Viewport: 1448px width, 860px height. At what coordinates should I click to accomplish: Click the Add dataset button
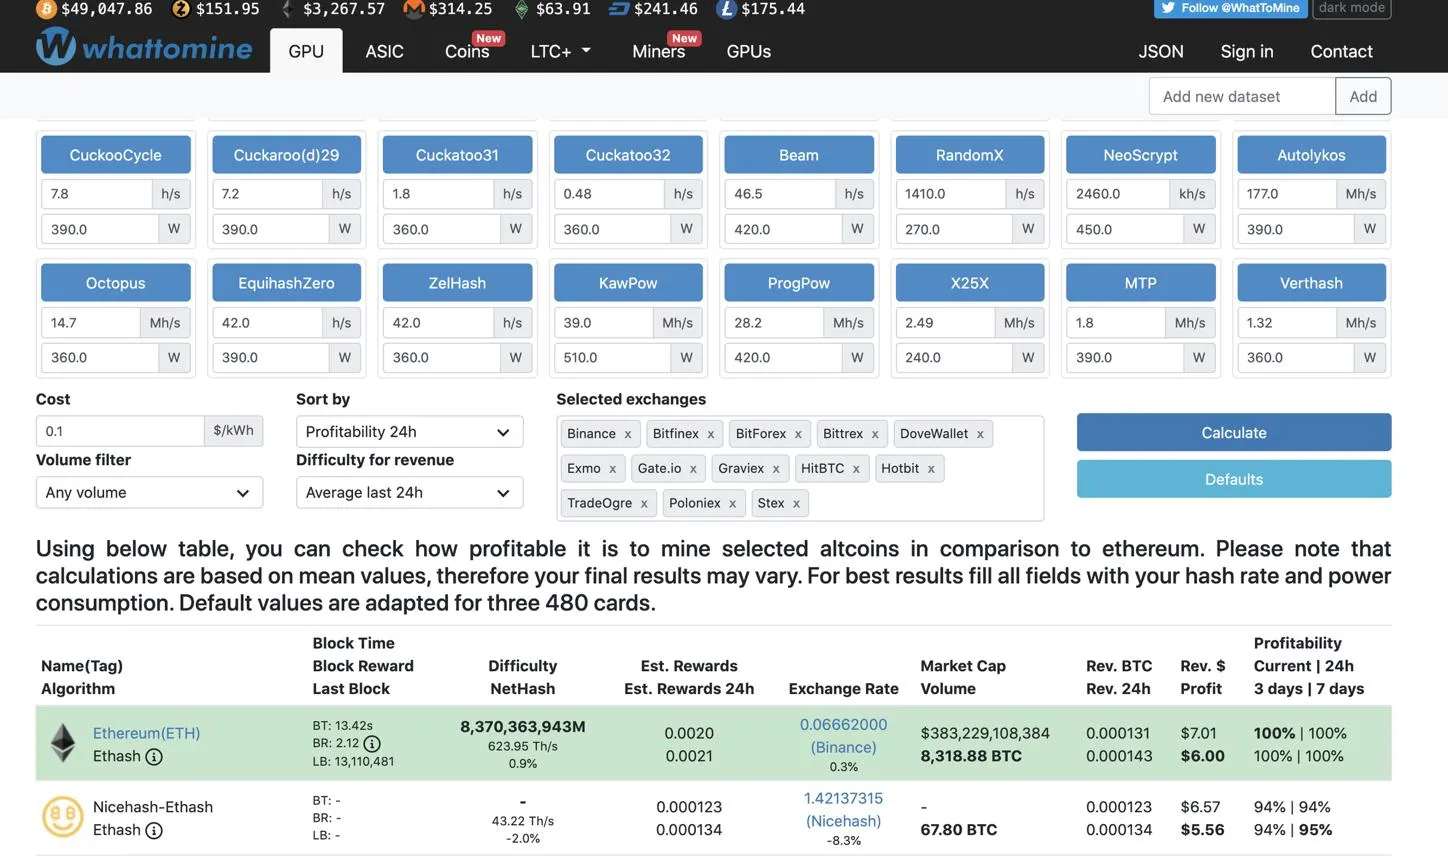coord(1363,96)
